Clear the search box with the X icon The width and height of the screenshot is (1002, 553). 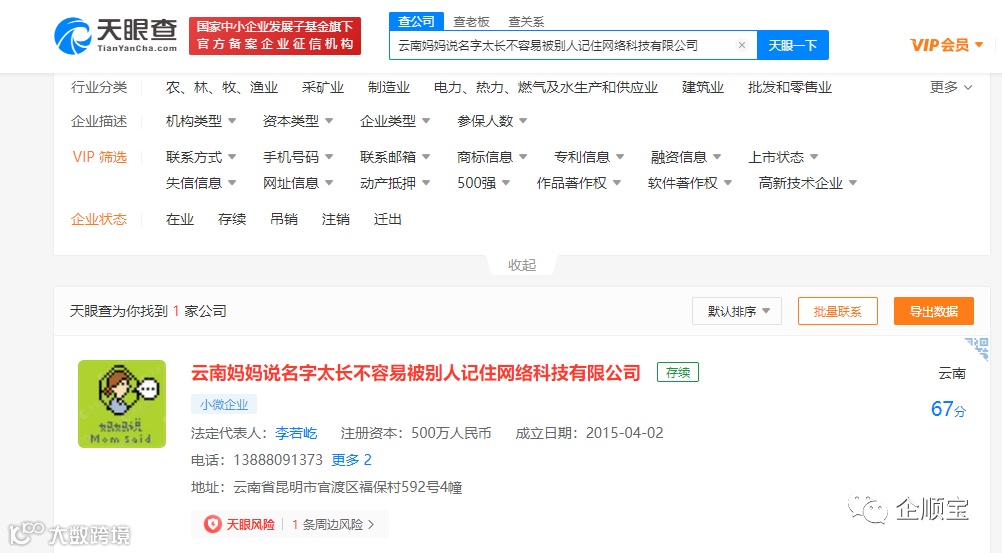[x=742, y=45]
